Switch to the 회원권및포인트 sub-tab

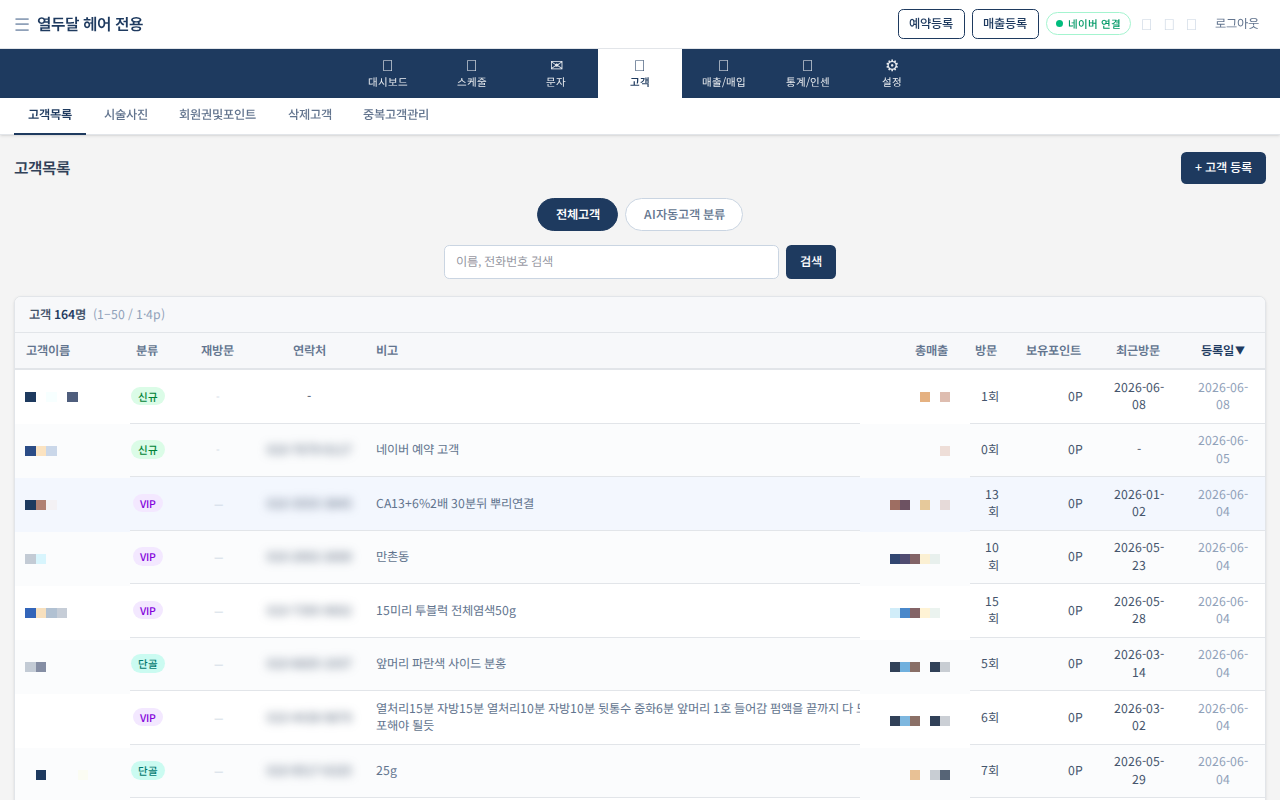[217, 115]
